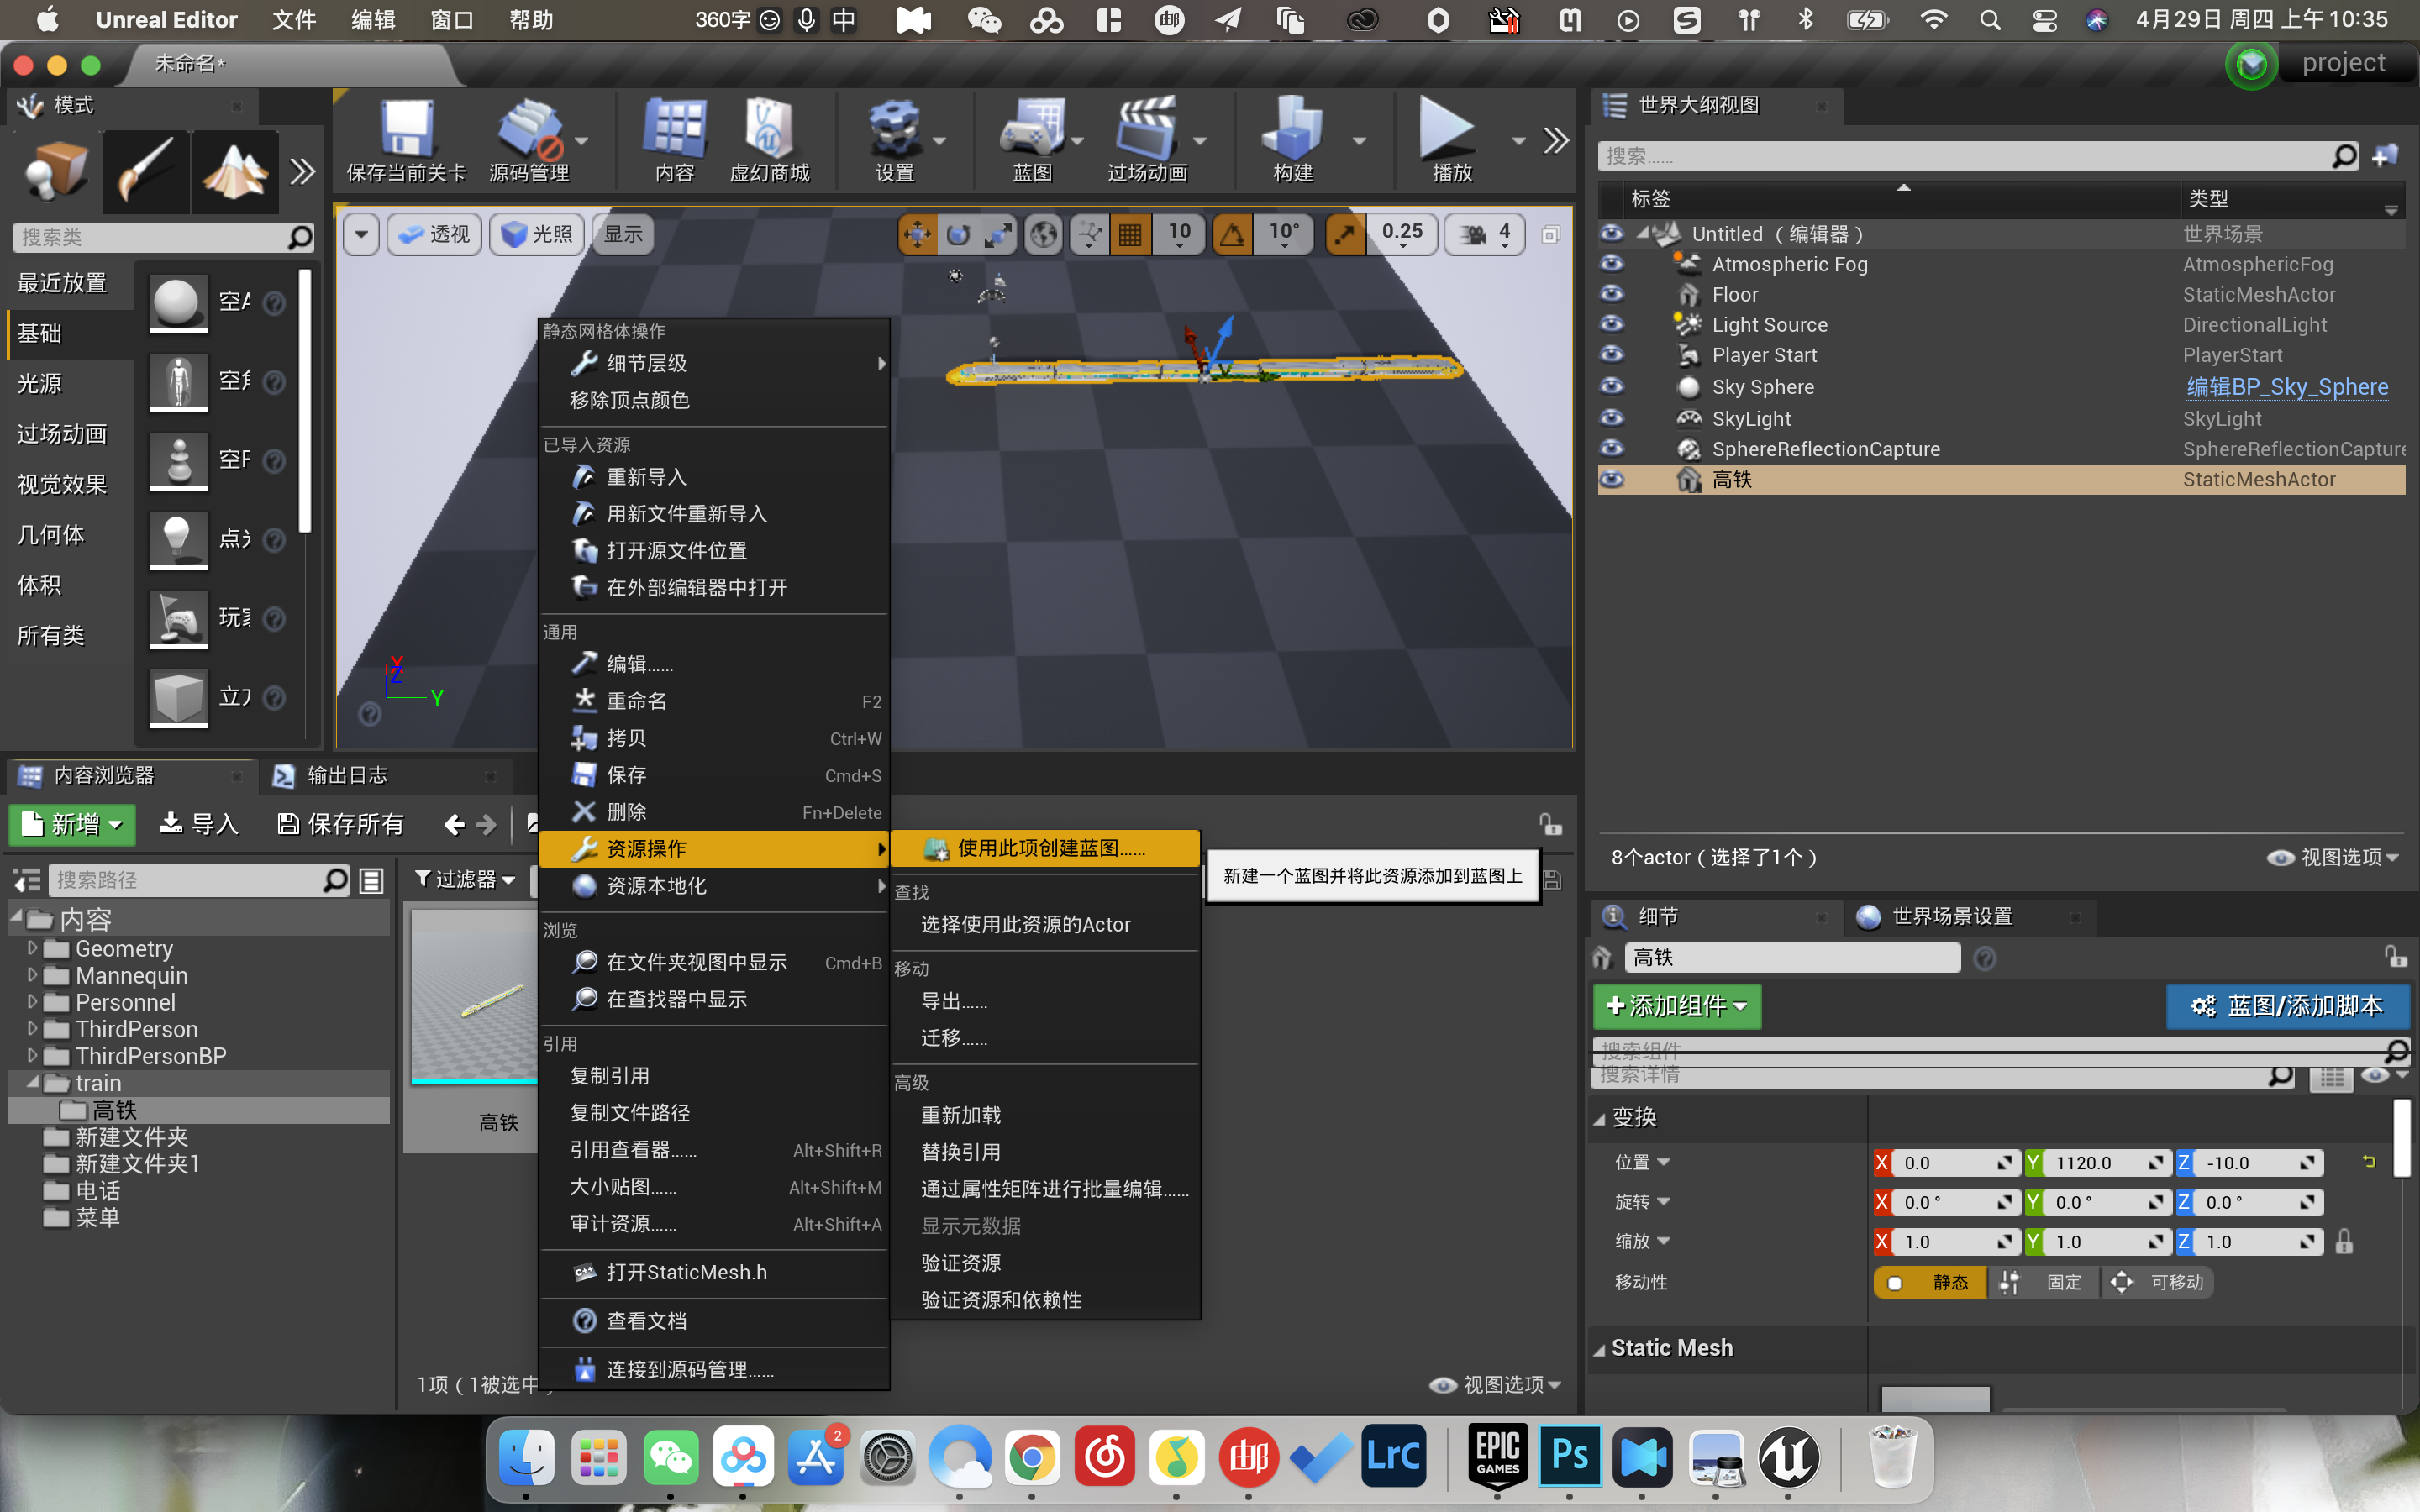Open the 过滤器 filter dropdown in content browser
This screenshot has height=1512, width=2420.
point(464,878)
